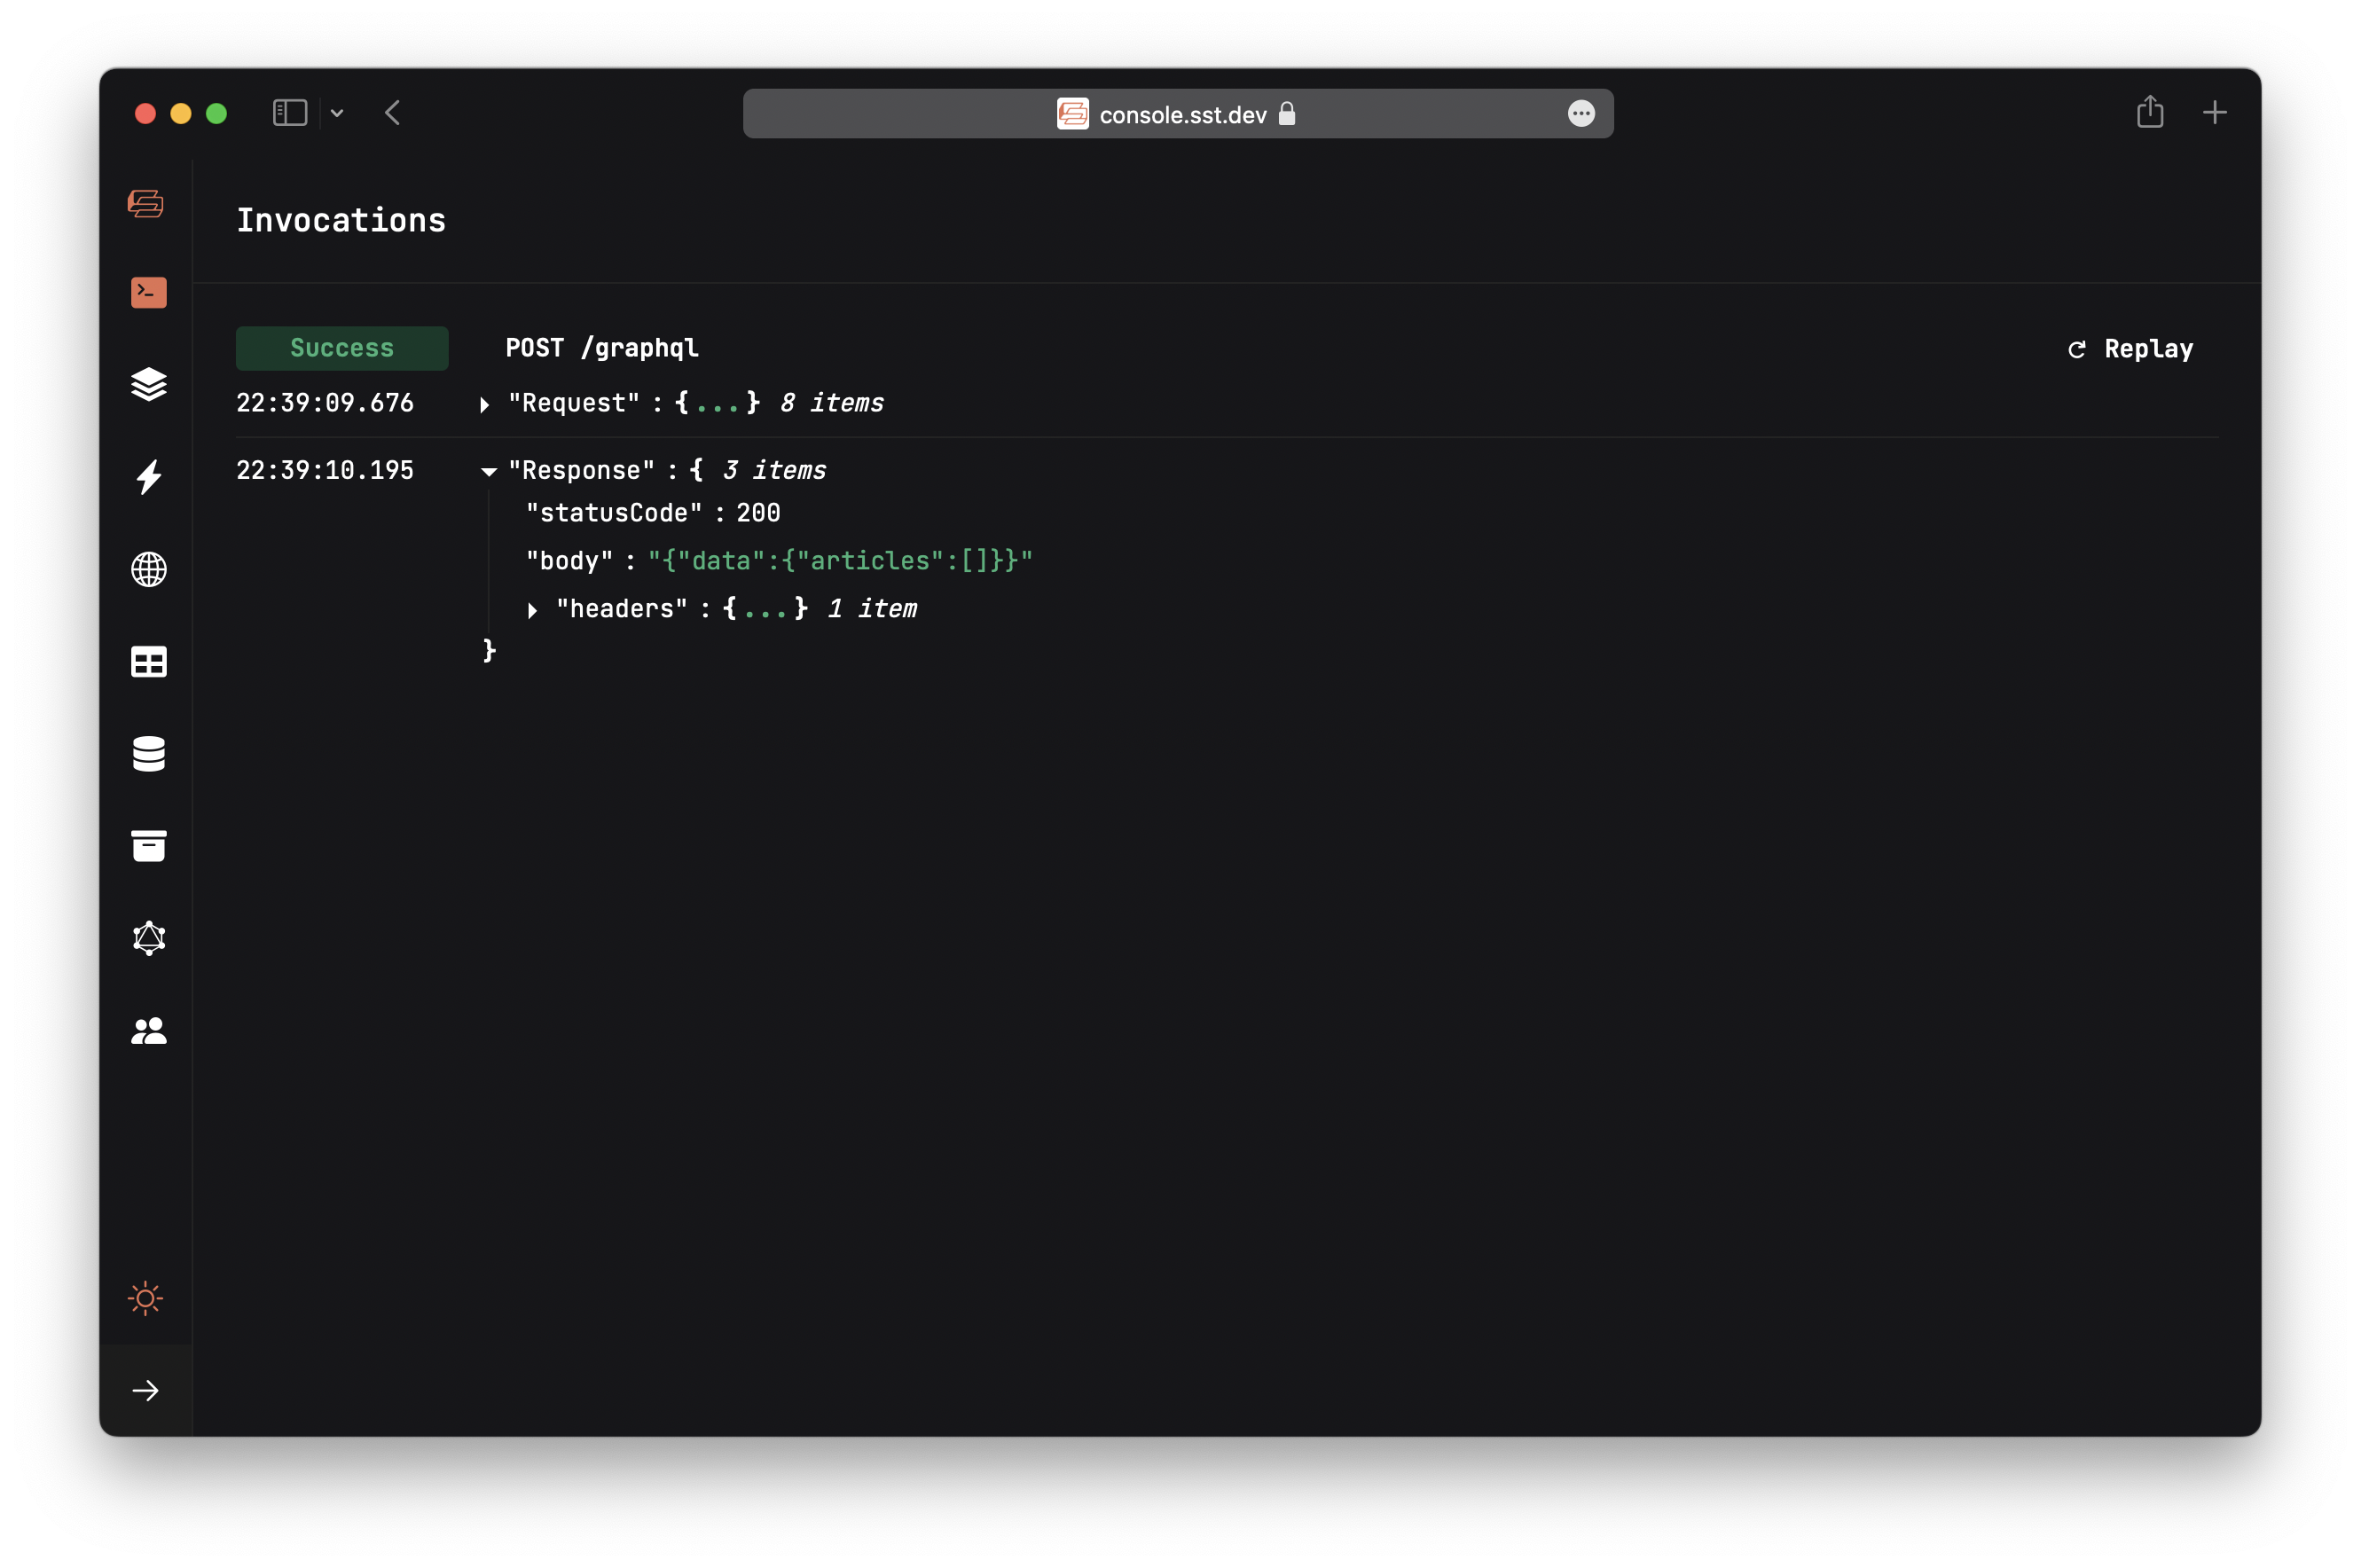The height and width of the screenshot is (1568, 2361).
Task: Click the SST logo in the sidebar
Action: [147, 203]
